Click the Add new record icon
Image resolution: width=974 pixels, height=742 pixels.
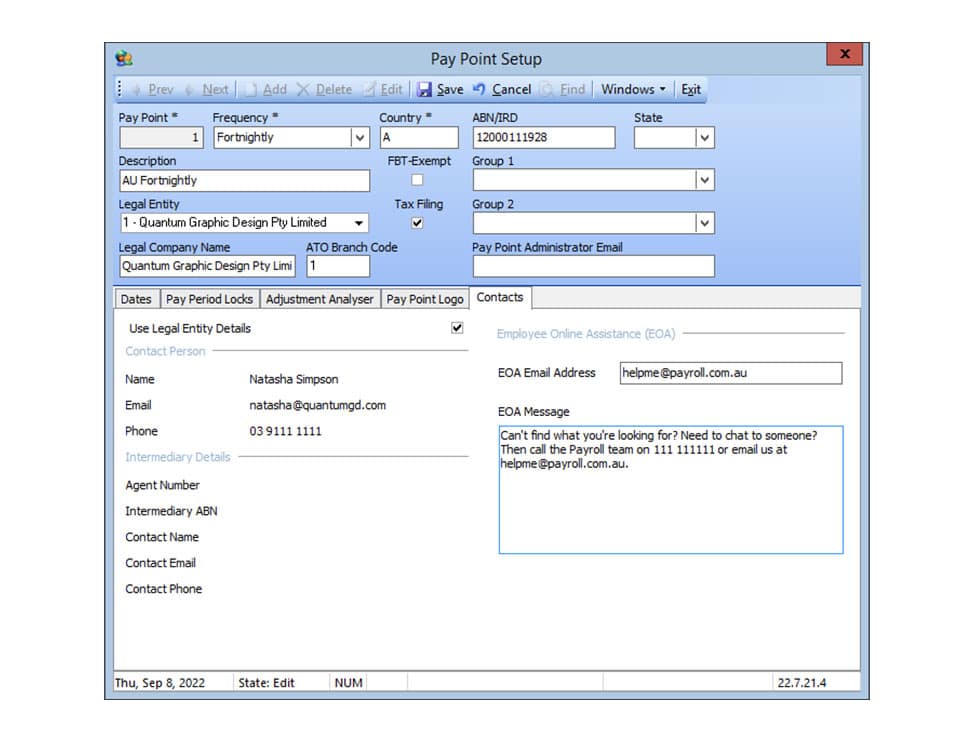[x=251, y=90]
